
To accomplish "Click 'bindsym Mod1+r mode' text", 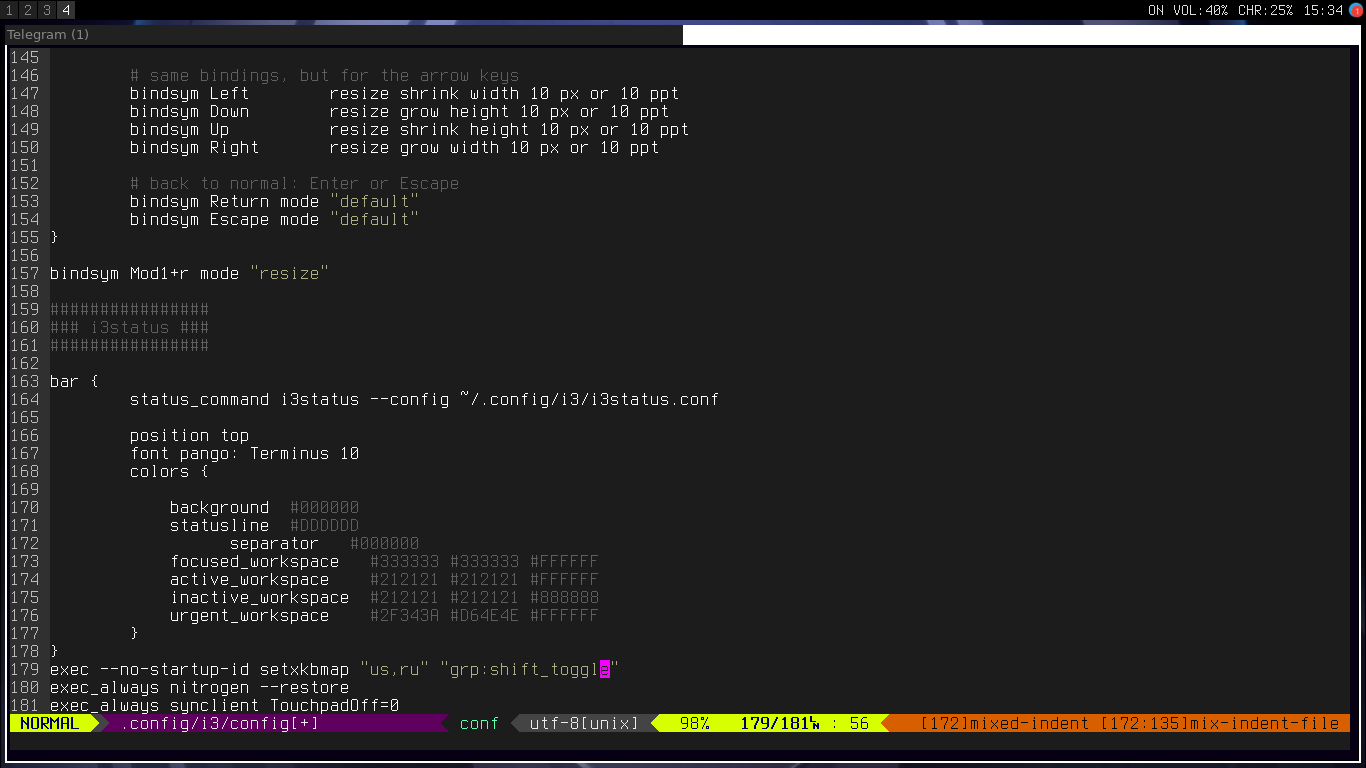I will coord(144,273).
